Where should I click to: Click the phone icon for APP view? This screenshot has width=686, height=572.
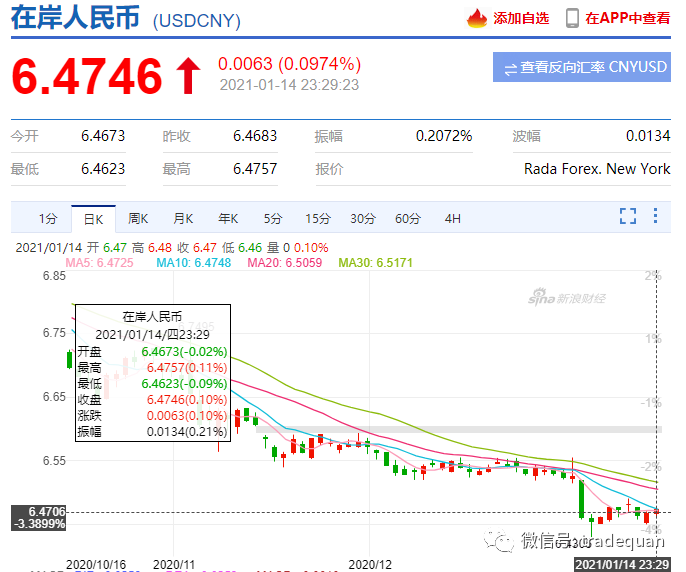tap(572, 18)
